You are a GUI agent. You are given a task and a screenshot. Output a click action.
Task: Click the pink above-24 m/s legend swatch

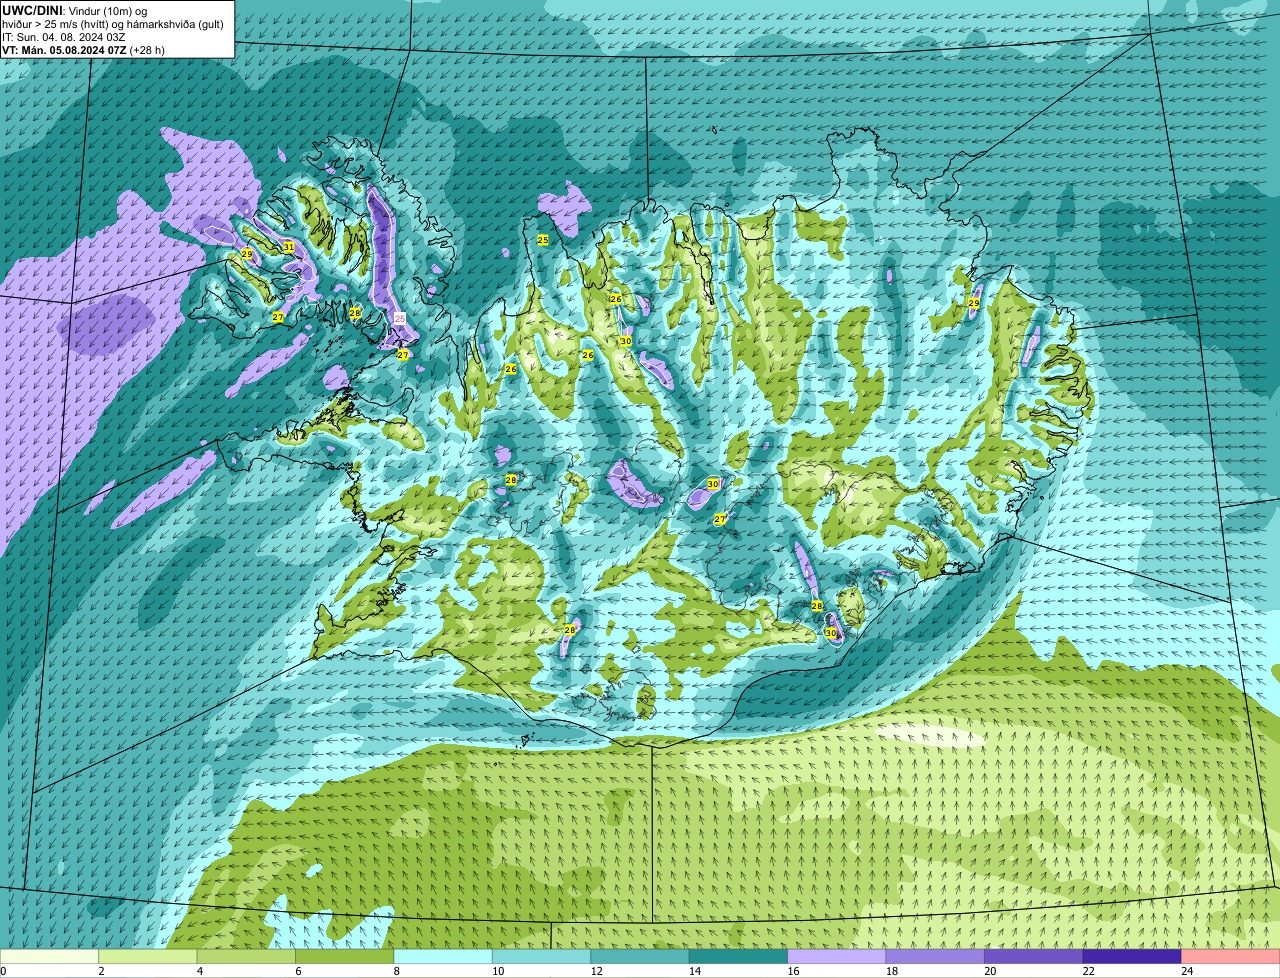click(x=1231, y=957)
